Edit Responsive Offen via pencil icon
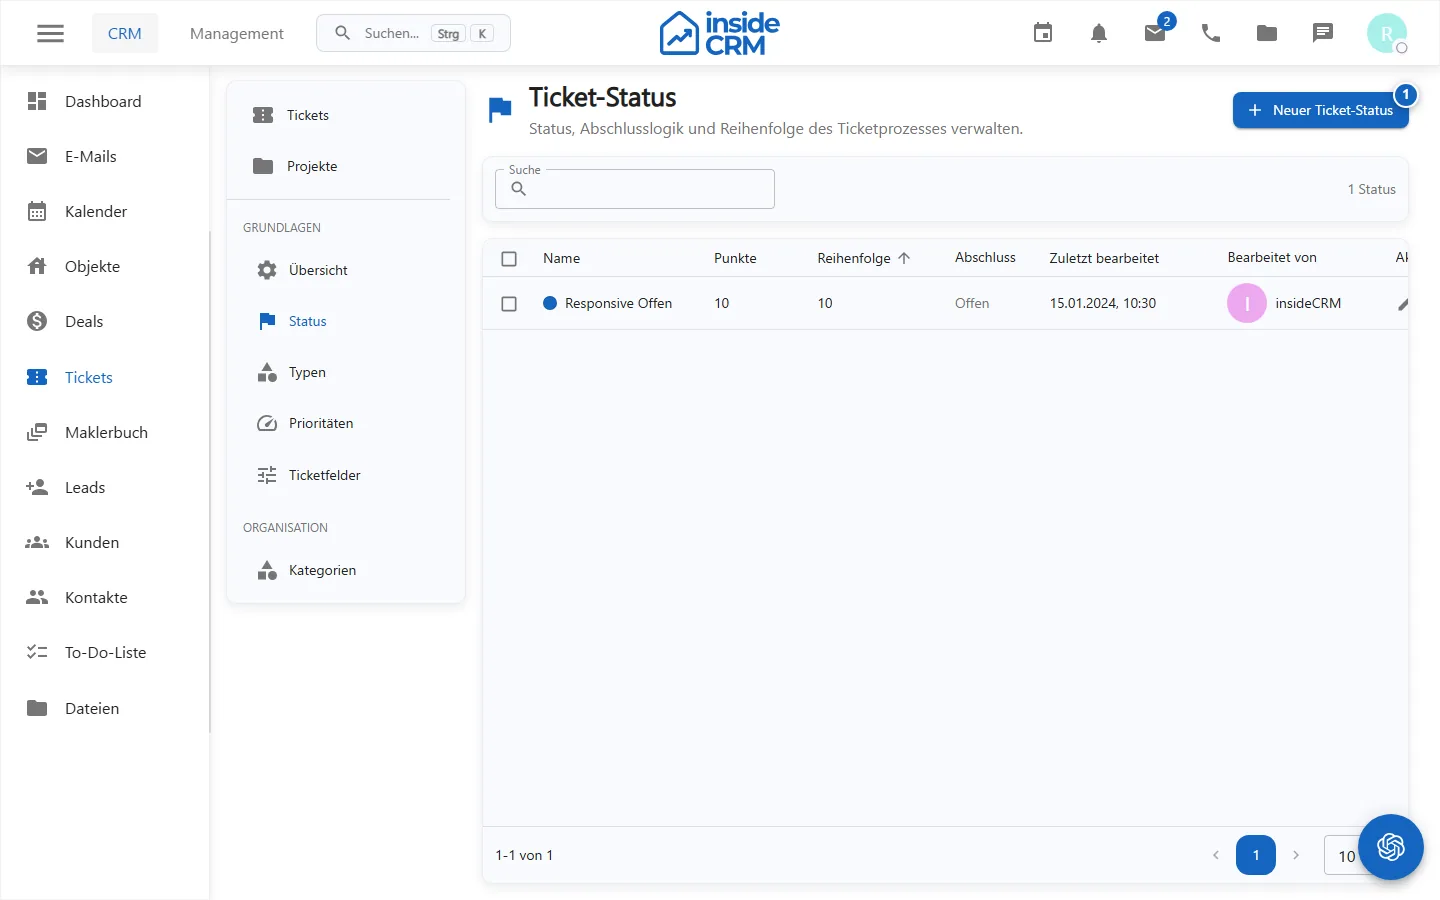 tap(1402, 304)
